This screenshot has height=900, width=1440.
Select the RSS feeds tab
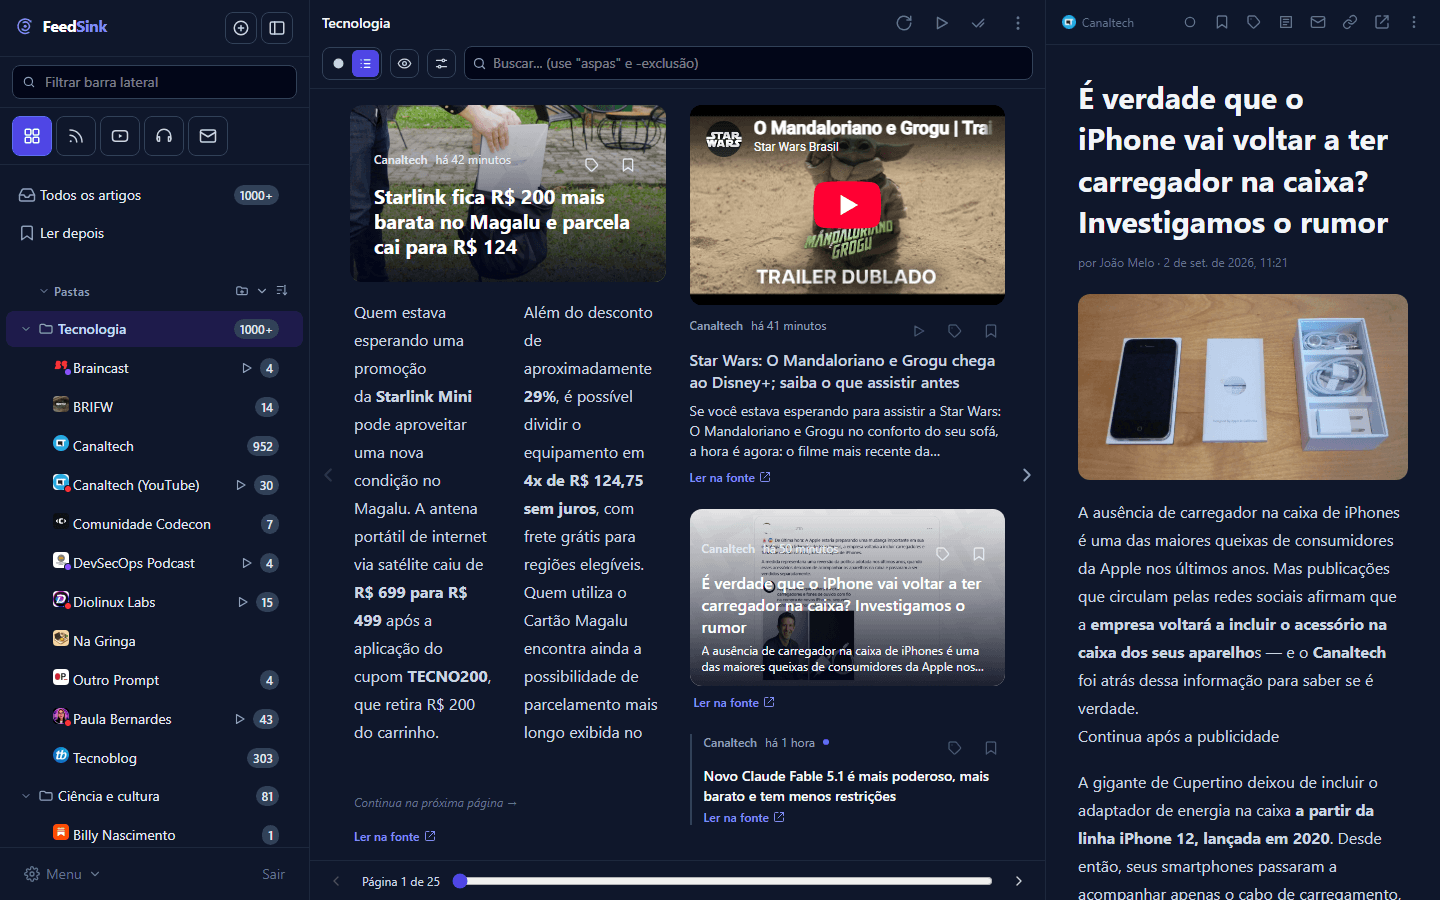[x=76, y=136]
